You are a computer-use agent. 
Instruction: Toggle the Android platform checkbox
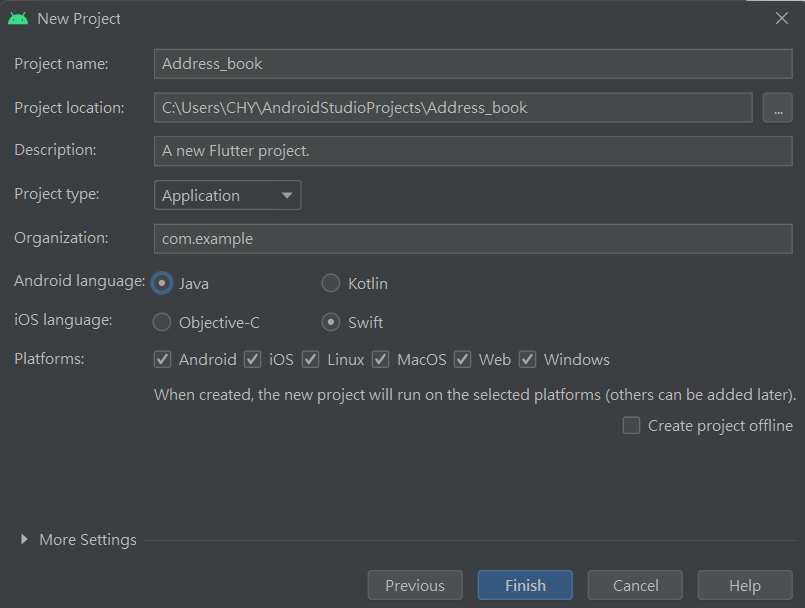(x=162, y=359)
